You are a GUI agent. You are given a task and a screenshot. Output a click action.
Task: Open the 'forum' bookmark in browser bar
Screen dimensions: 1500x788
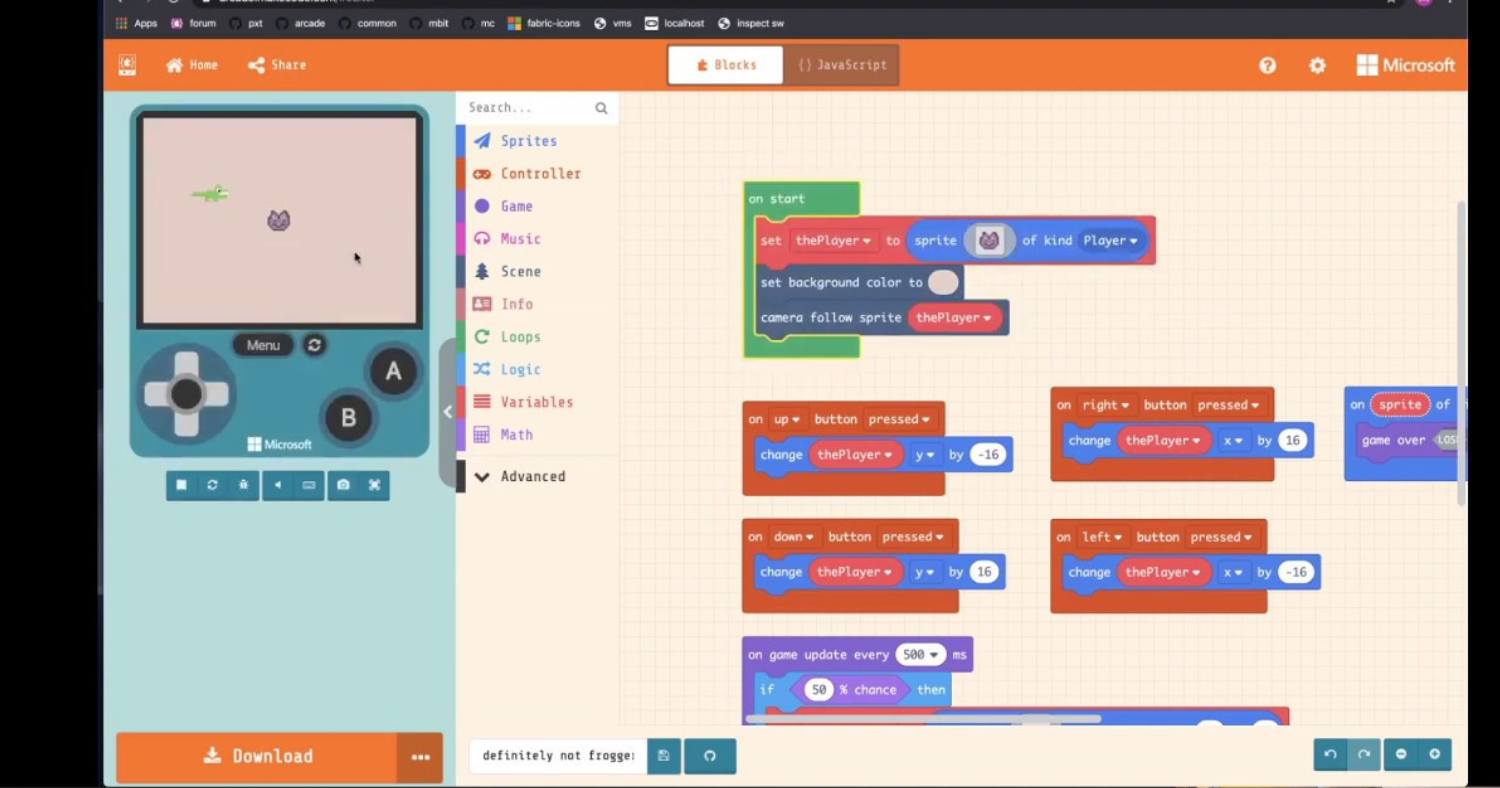pyautogui.click(x=193, y=23)
